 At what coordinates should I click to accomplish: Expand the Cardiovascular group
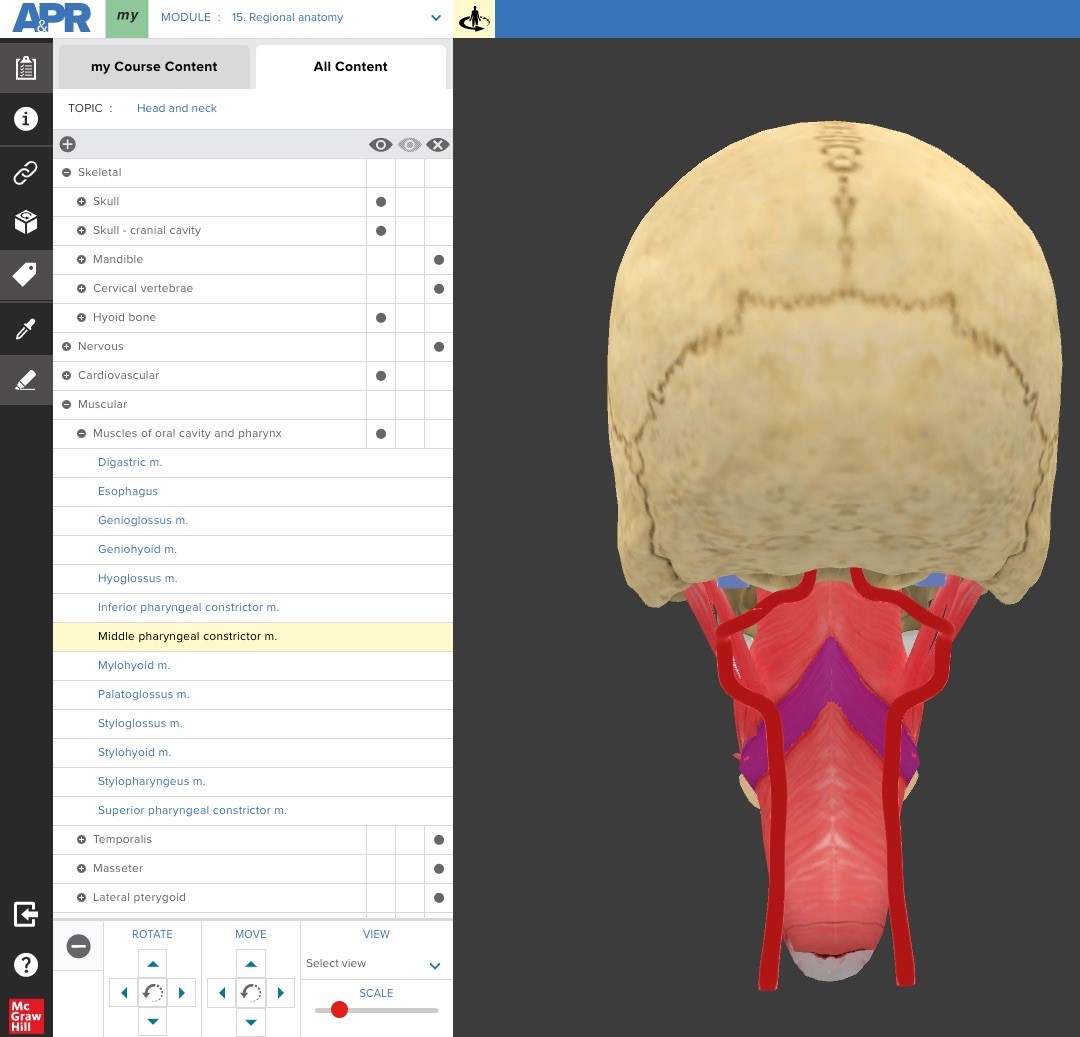pos(66,375)
